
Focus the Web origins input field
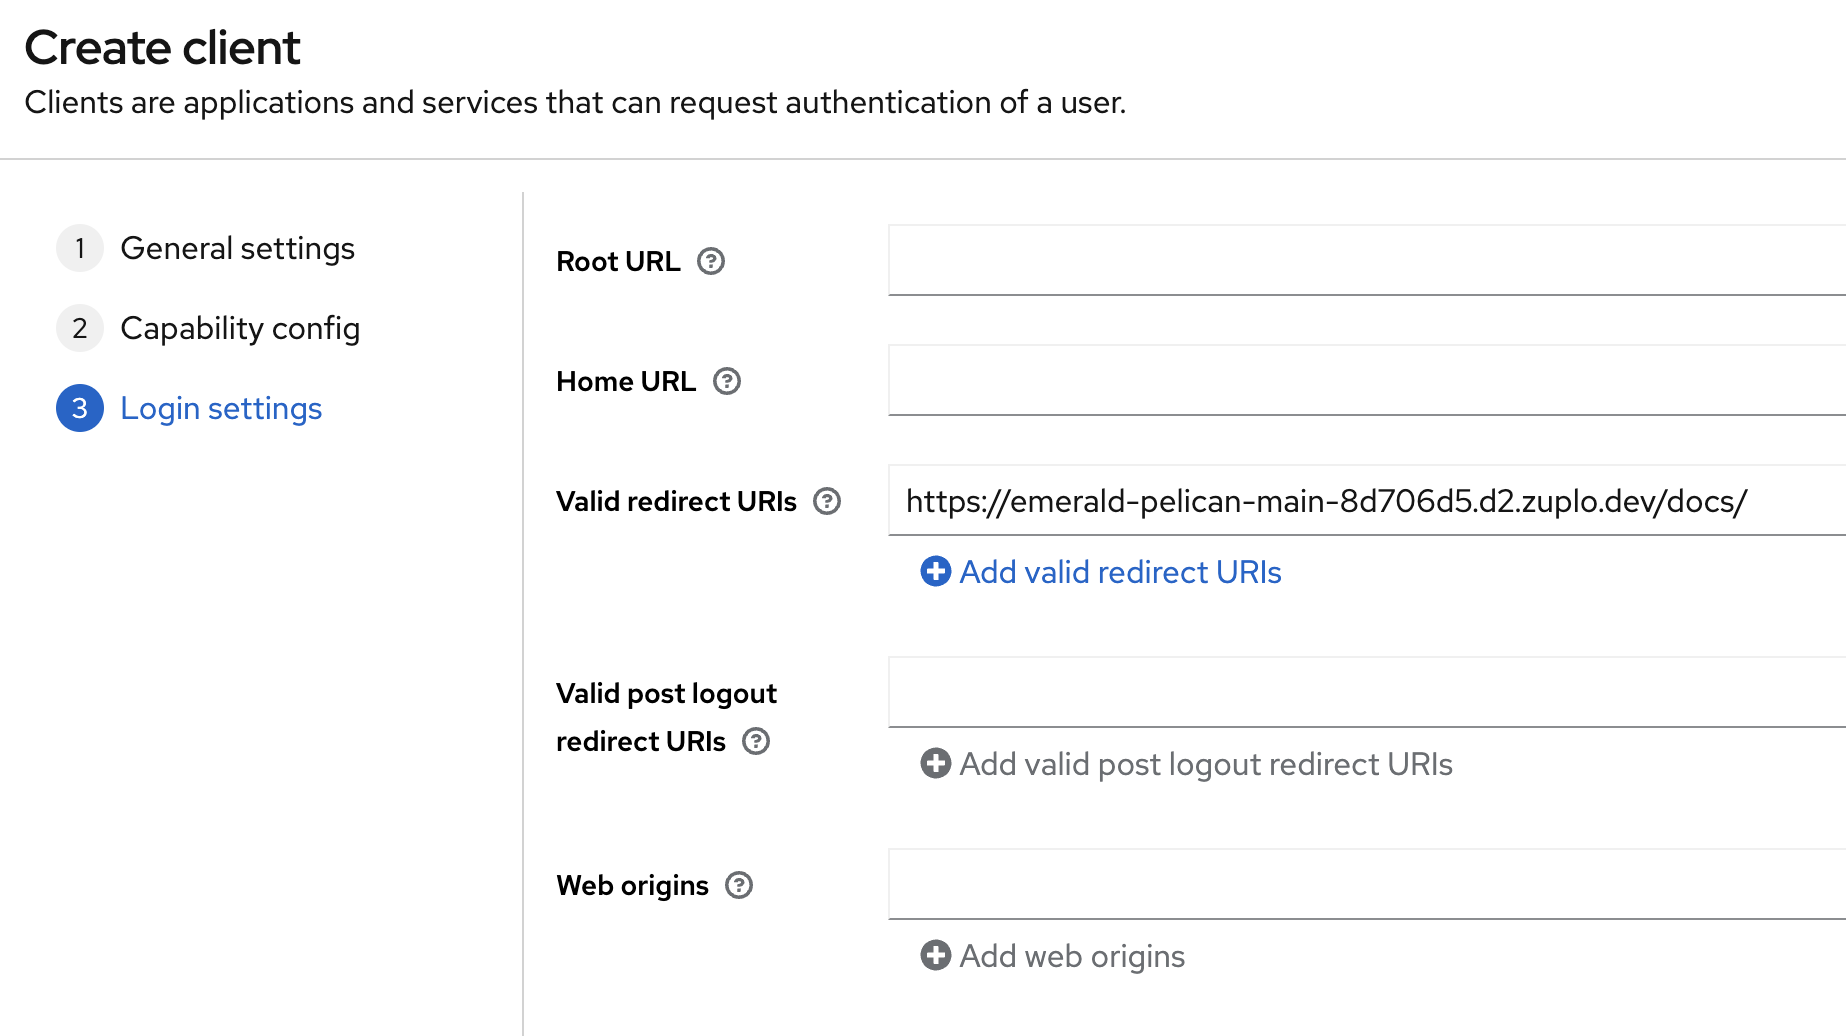[x=1367, y=884]
